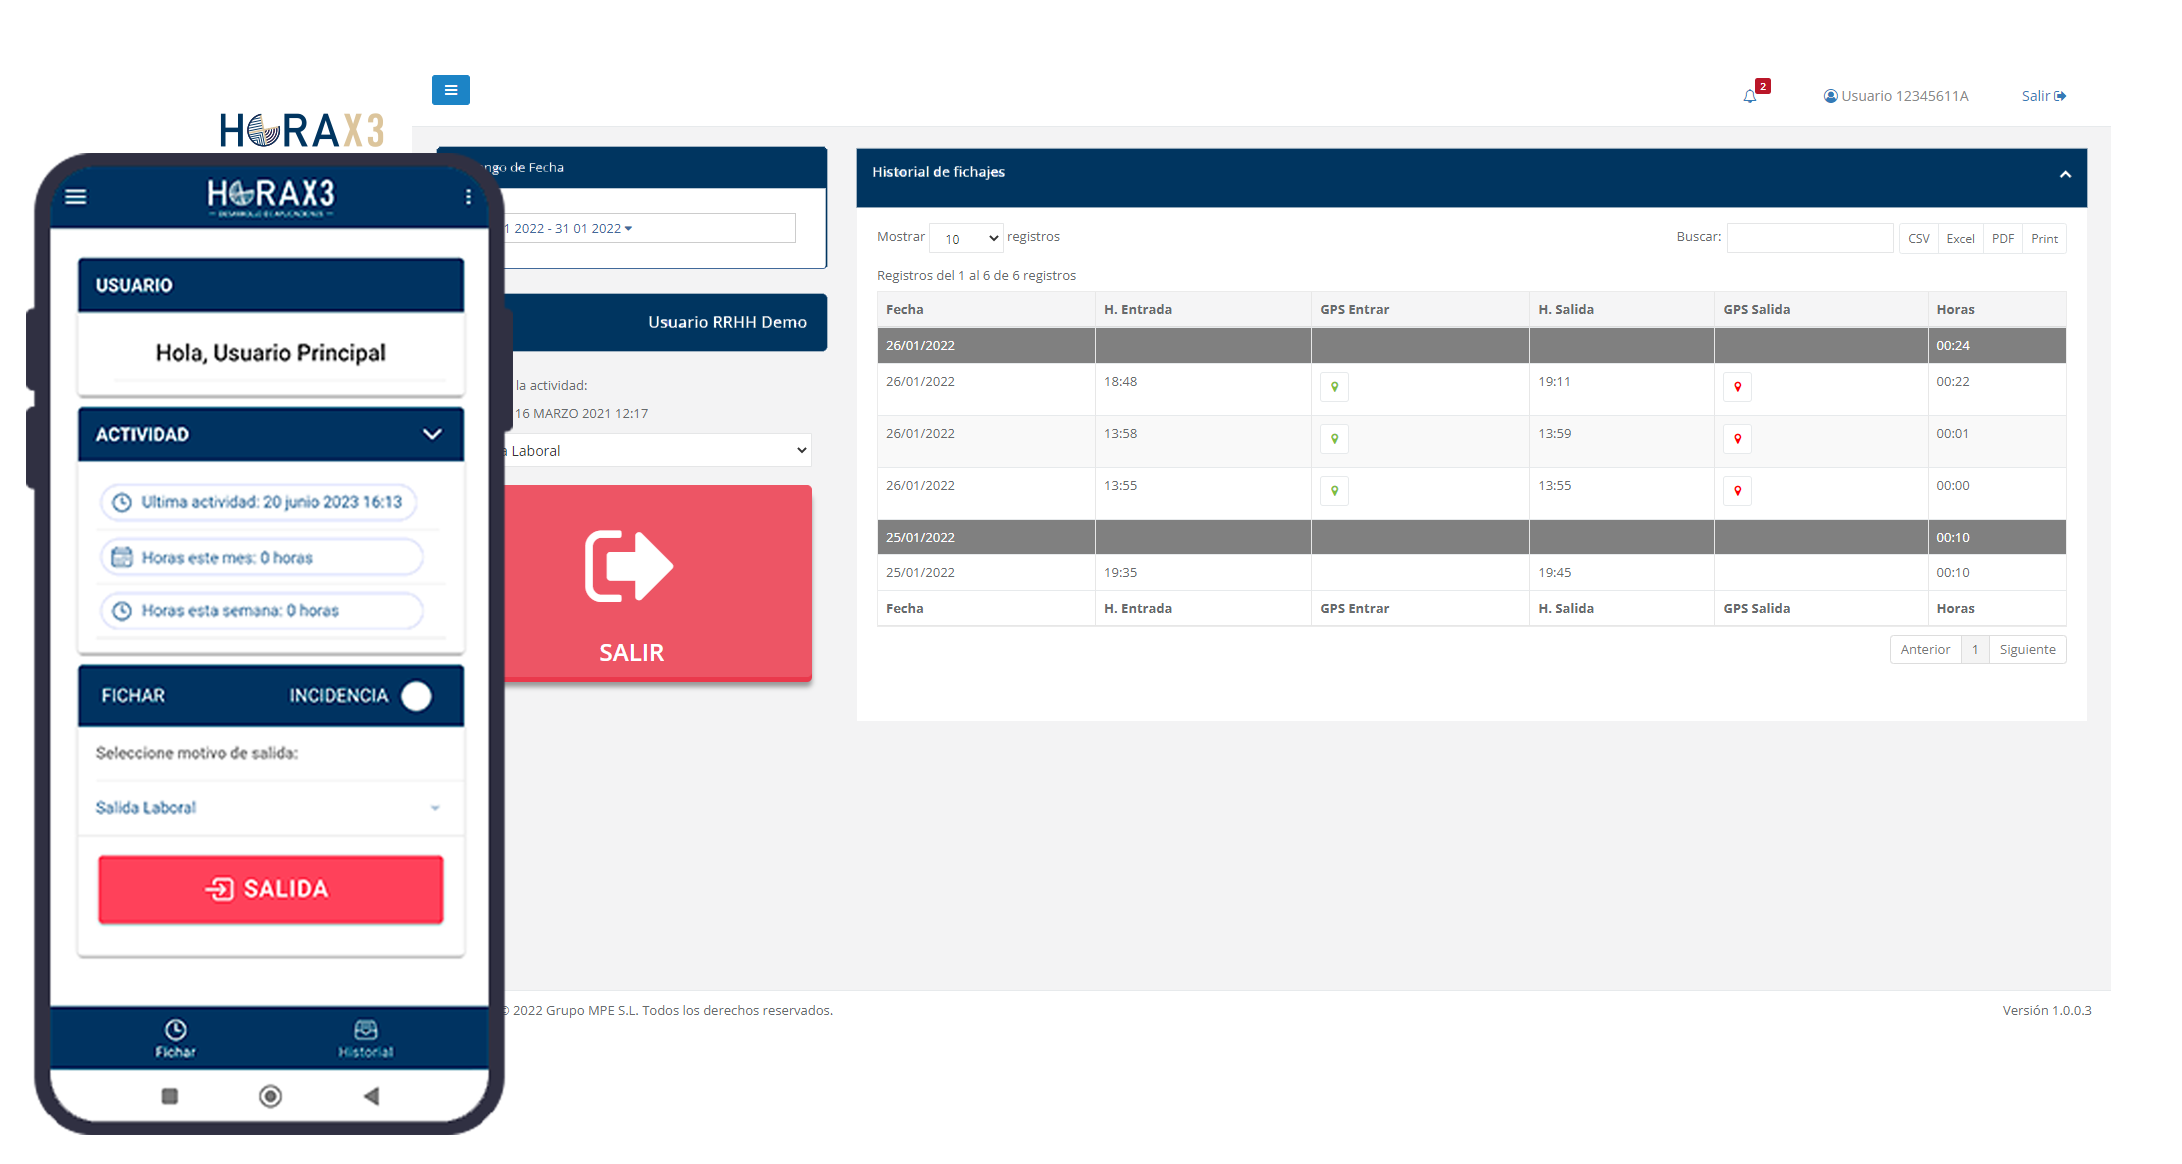Screen dimensions: 2182x1164
Task: Toggle the Incidencia switch on
Action: 416,696
